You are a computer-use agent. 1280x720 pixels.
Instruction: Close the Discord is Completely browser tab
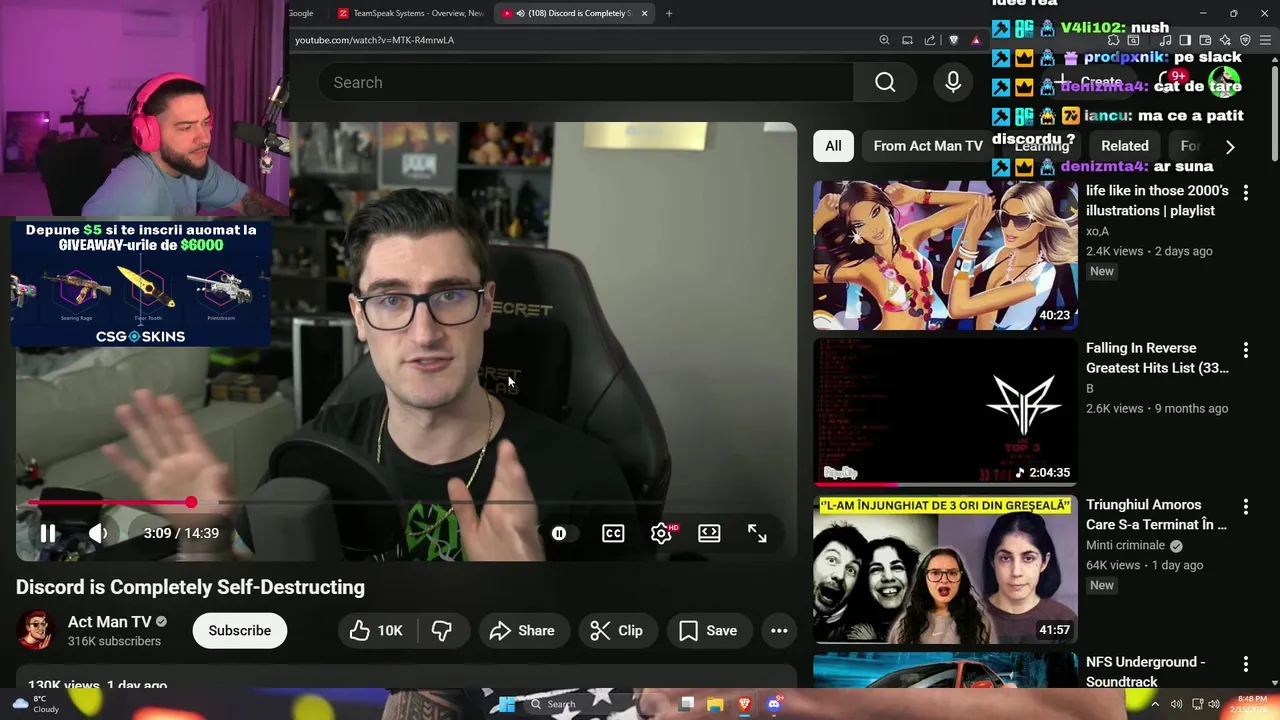[x=645, y=13]
